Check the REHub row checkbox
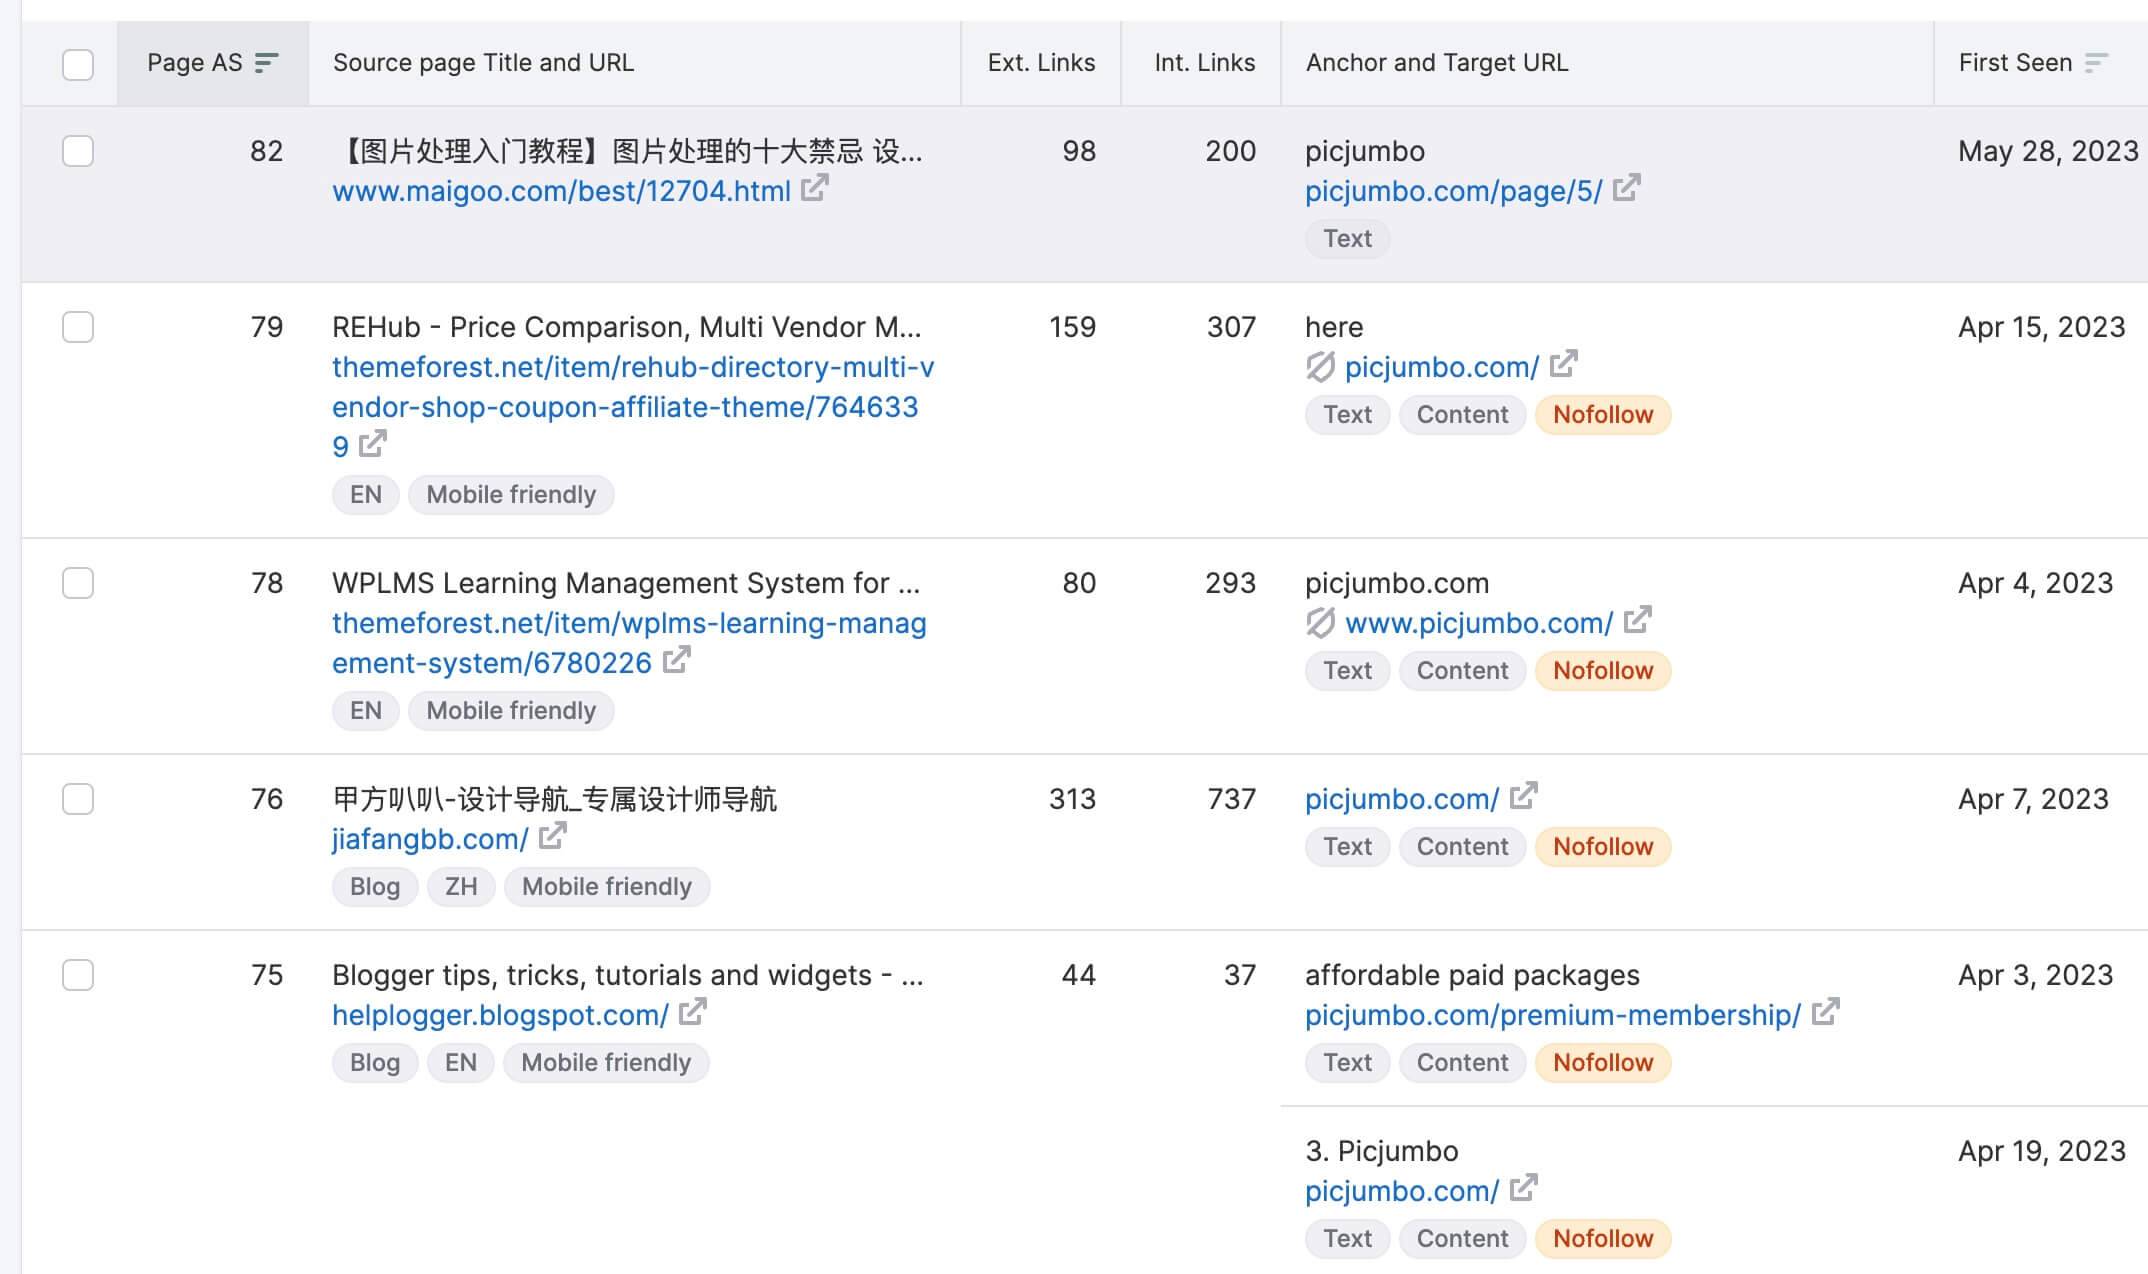2148x1274 pixels. point(78,327)
